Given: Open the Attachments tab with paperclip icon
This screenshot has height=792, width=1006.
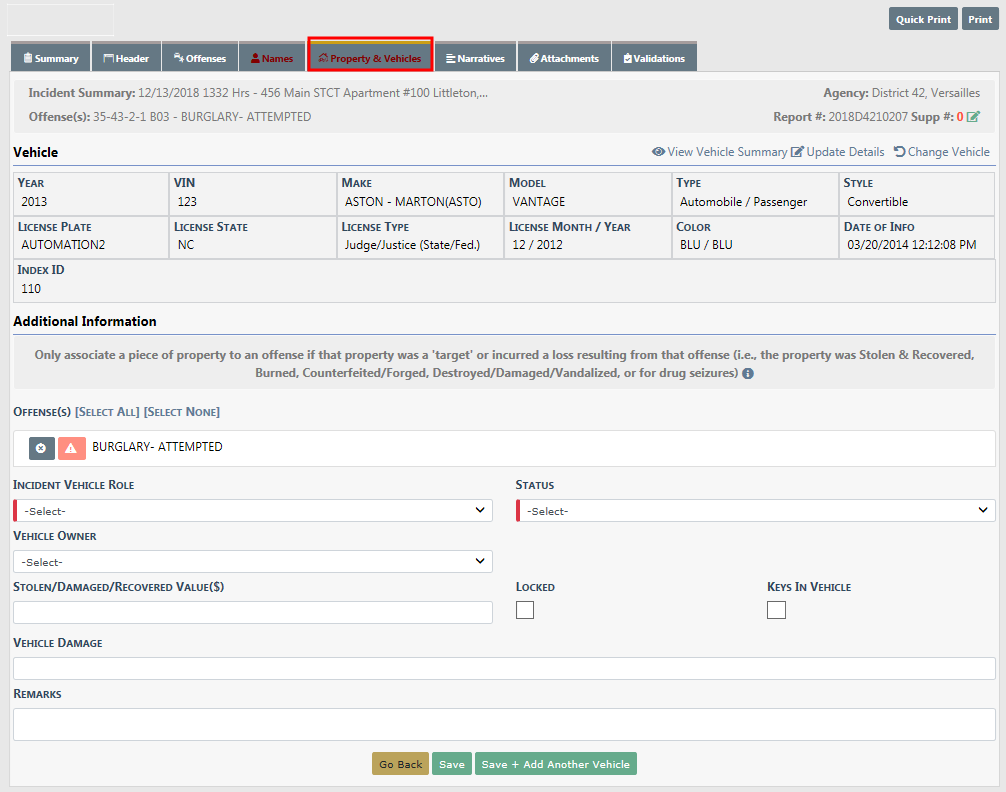Looking at the screenshot, I should [x=564, y=58].
